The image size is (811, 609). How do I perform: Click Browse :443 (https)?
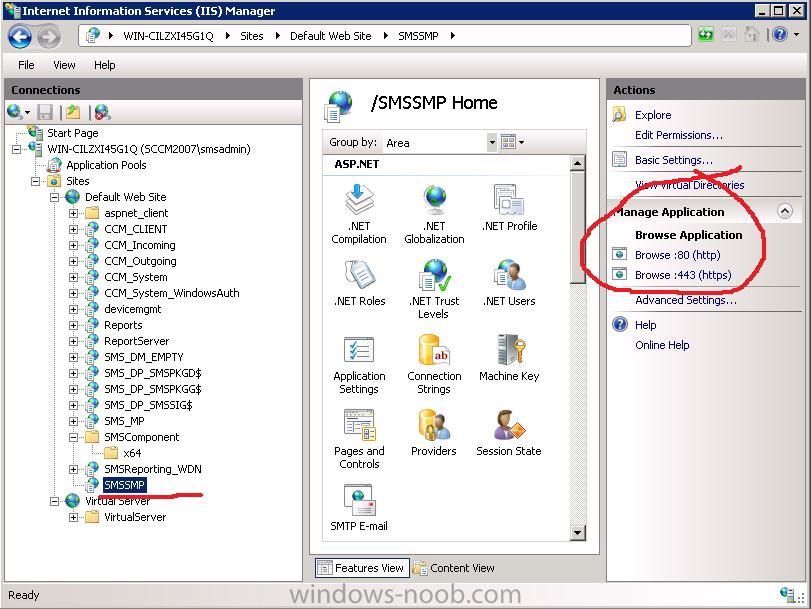tap(683, 275)
